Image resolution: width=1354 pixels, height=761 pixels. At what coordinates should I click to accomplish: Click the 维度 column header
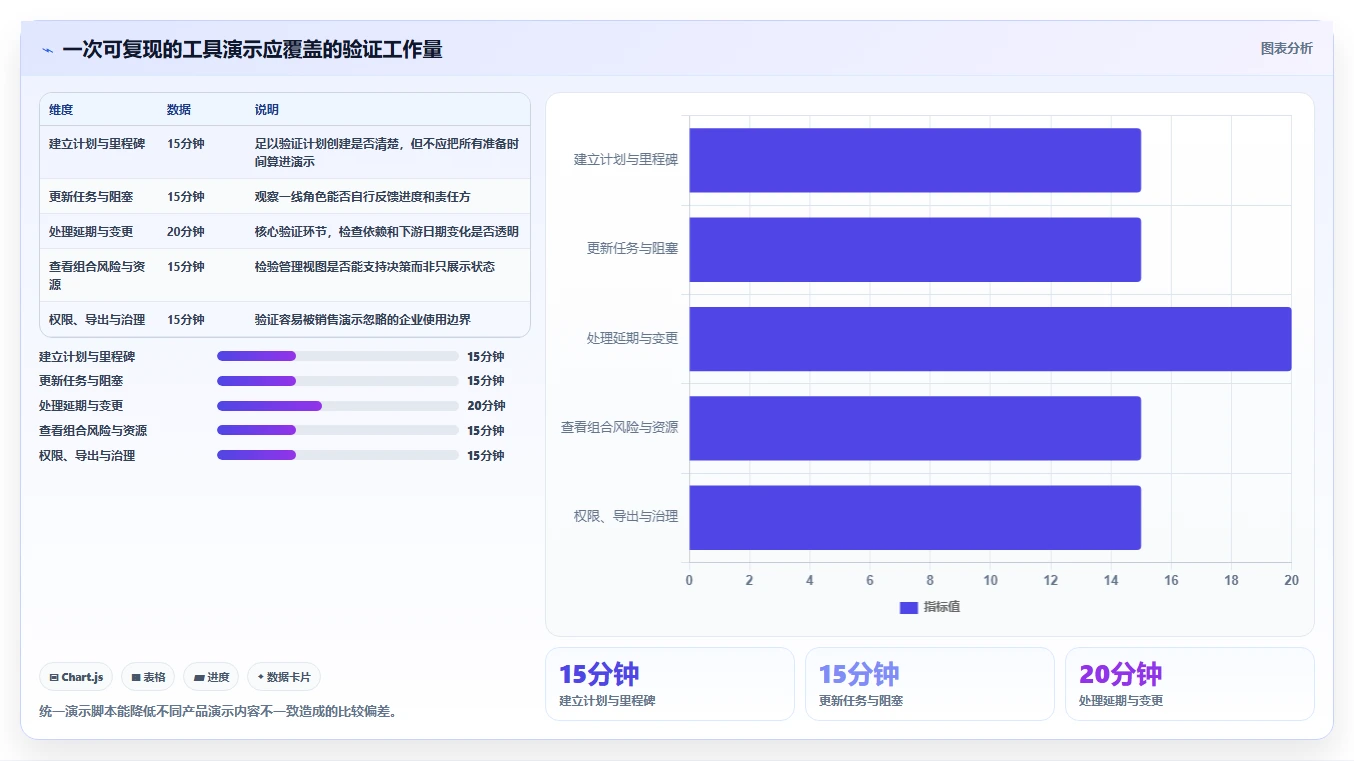point(61,110)
